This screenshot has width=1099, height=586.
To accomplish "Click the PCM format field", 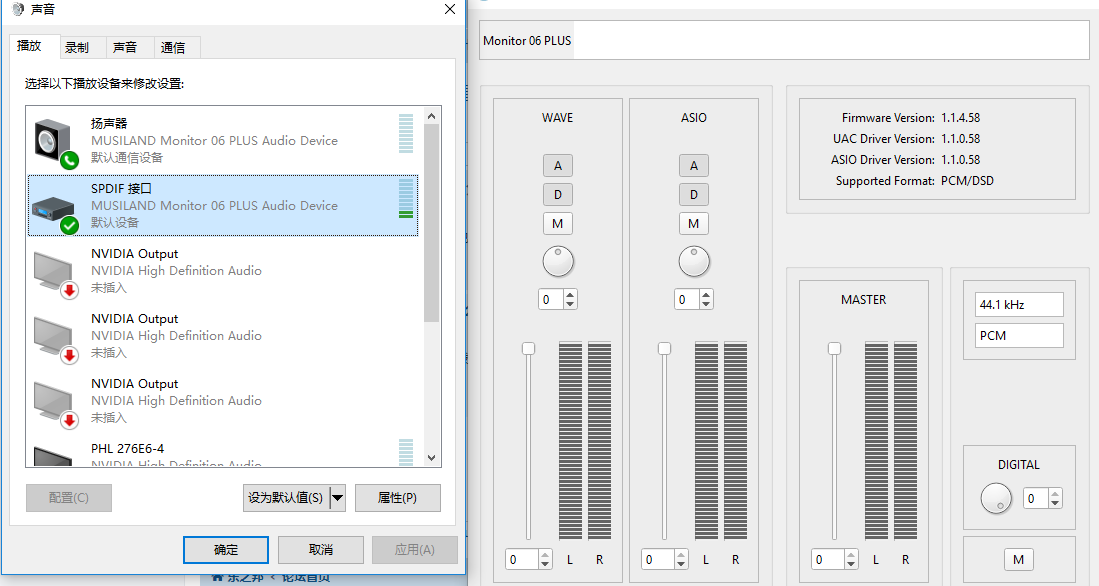I will pyautogui.click(x=1019, y=336).
